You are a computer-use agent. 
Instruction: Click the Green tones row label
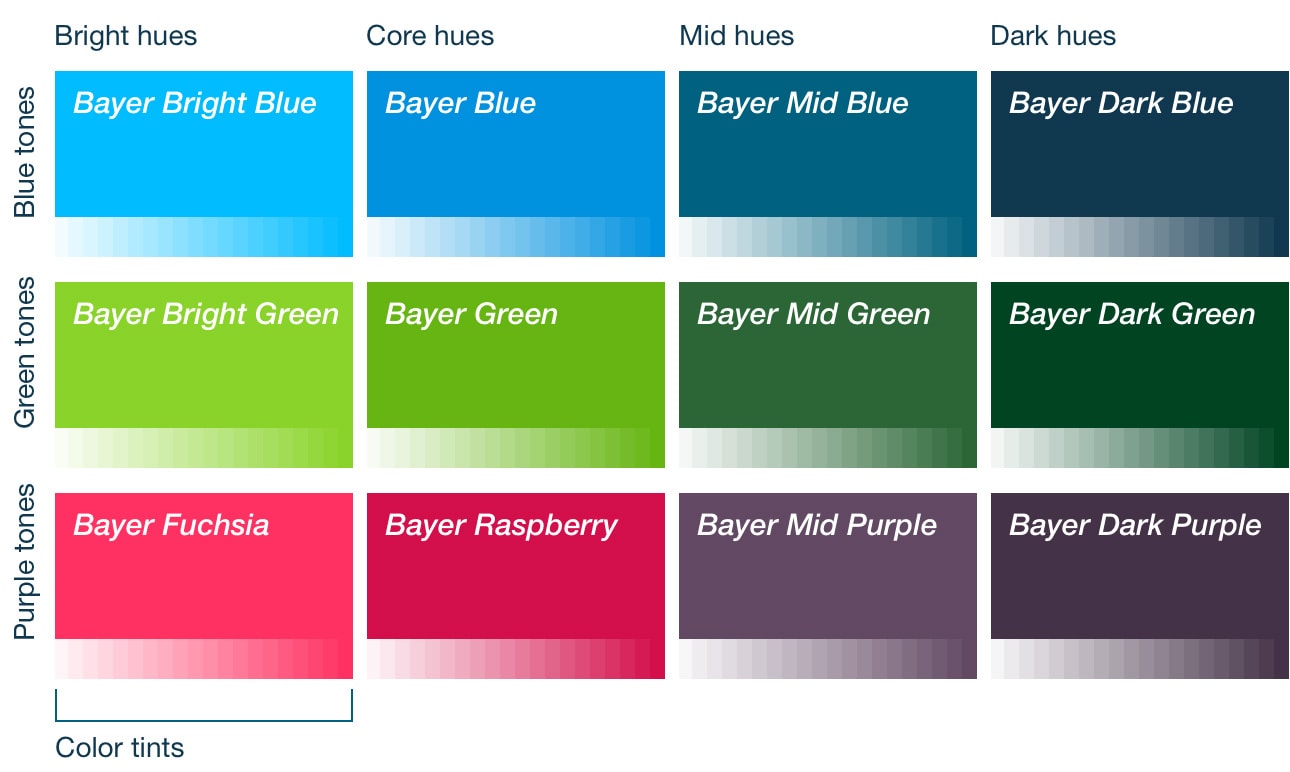[x=24, y=353]
